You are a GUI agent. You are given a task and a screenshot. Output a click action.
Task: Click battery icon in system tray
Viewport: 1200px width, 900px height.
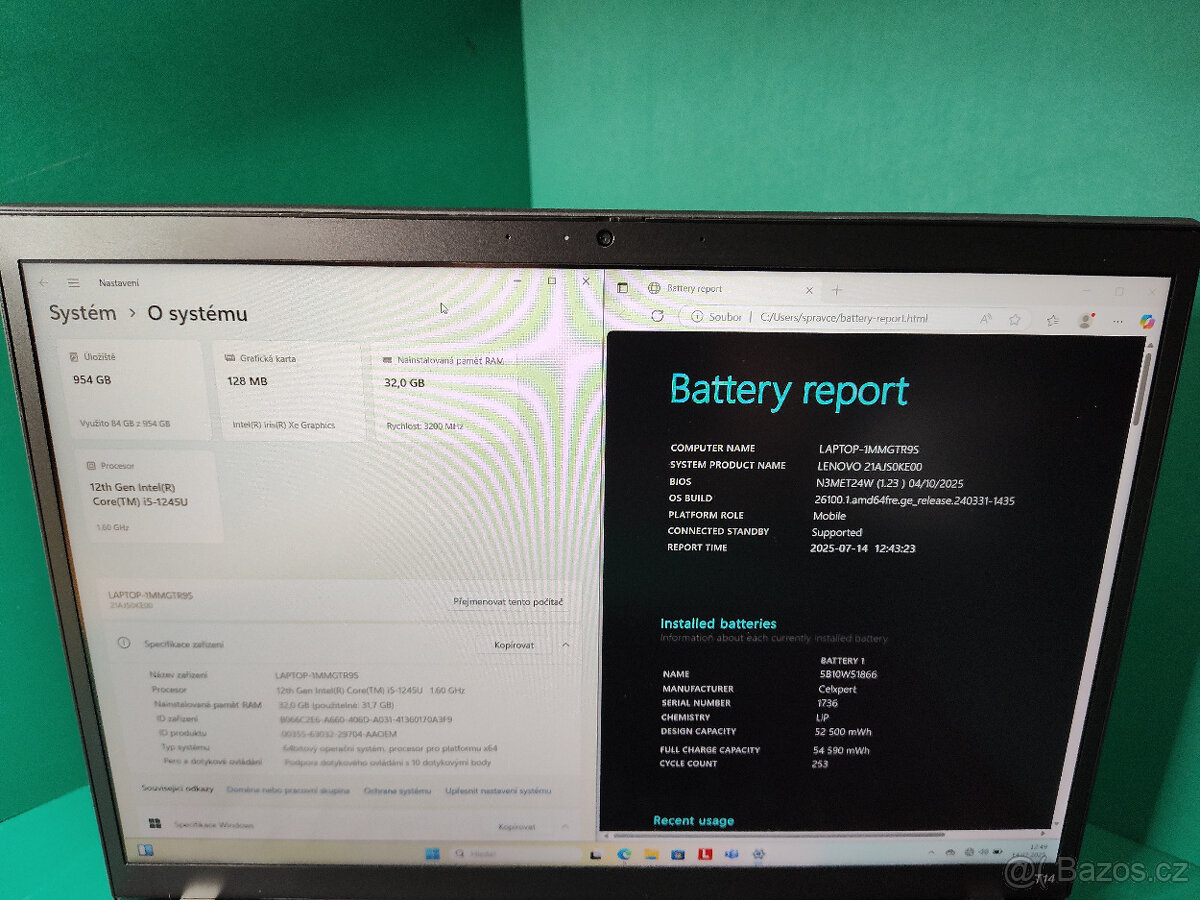[996, 851]
